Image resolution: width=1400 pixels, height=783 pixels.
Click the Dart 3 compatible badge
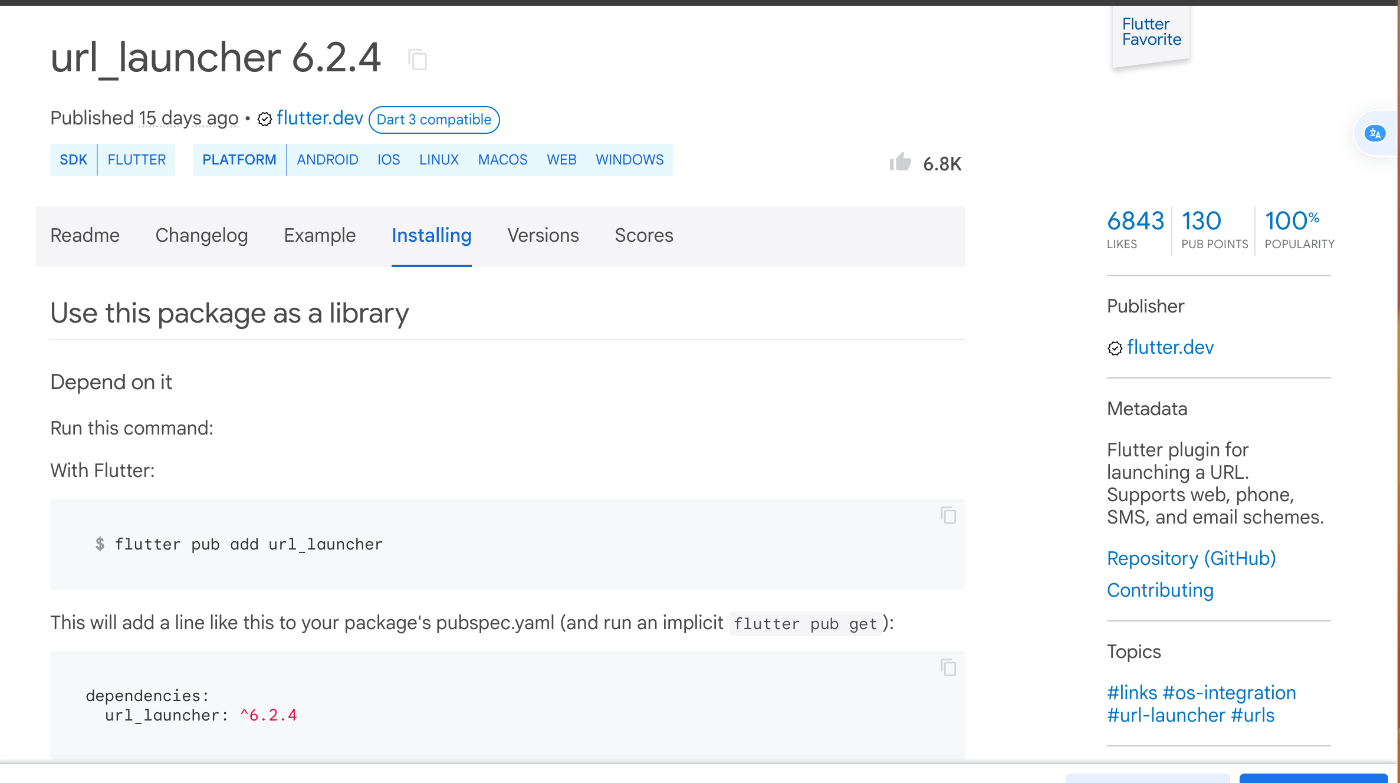pyautogui.click(x=434, y=120)
